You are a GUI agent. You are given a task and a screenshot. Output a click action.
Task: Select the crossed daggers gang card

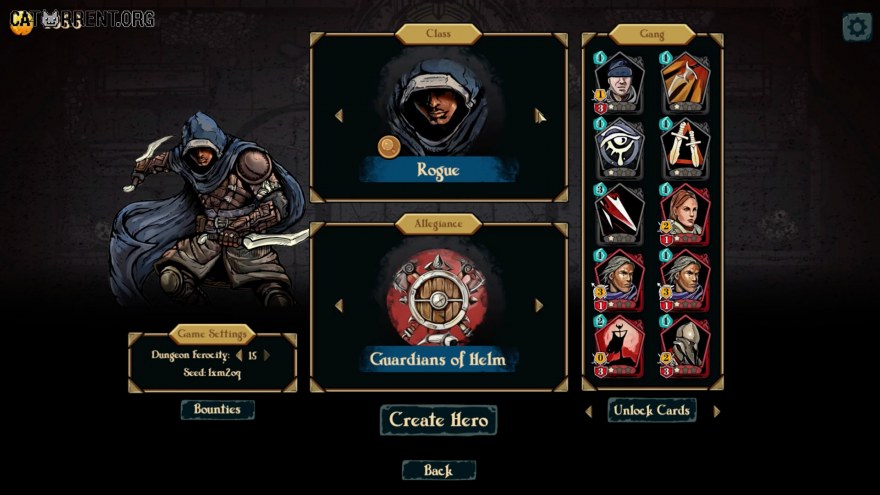point(685,148)
